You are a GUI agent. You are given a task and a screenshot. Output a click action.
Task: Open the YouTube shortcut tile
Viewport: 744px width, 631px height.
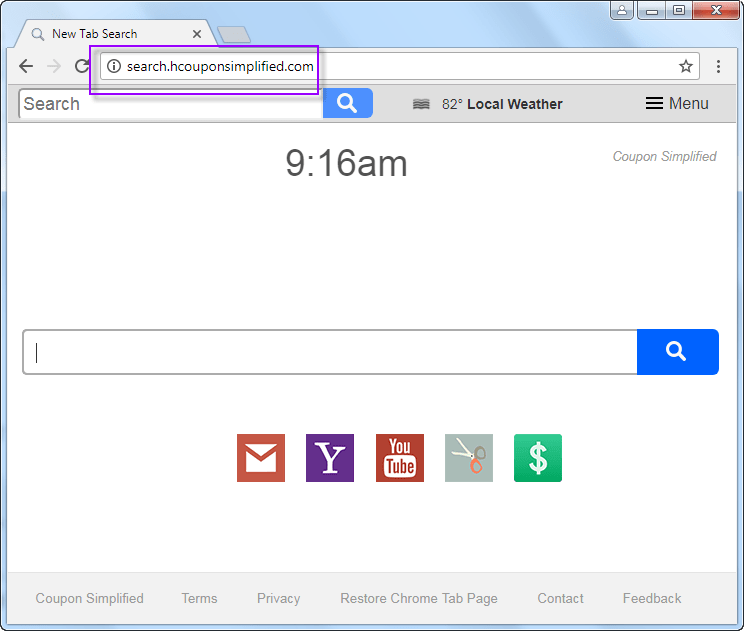pos(400,458)
